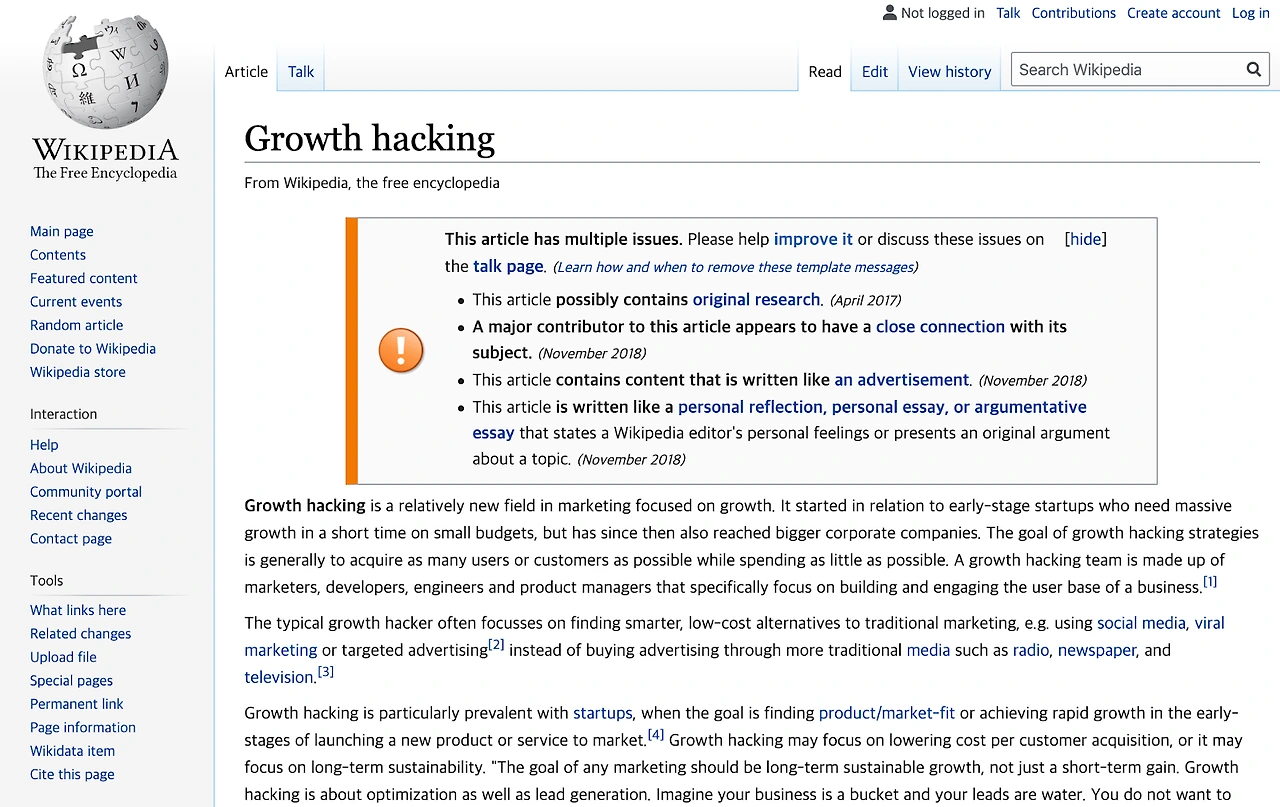Open the user Talk link at top
Screen dimensions: 1280x807
coord(1008,13)
